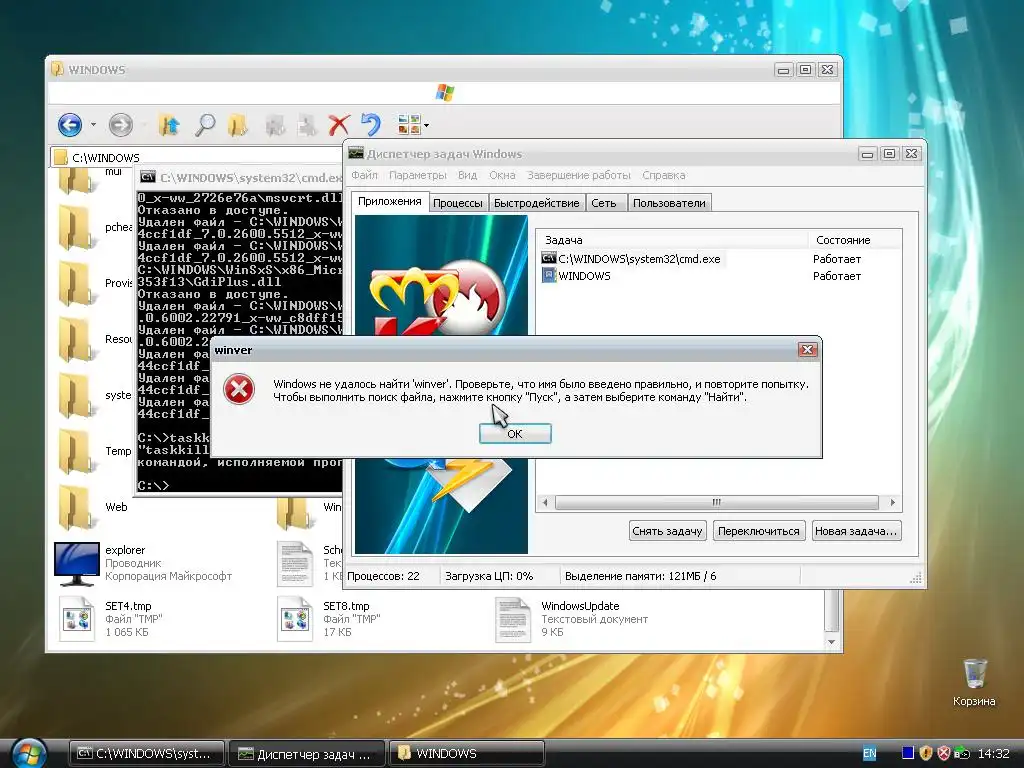
Task: Switch to the WINDOWS taskbar button
Action: [467, 754]
